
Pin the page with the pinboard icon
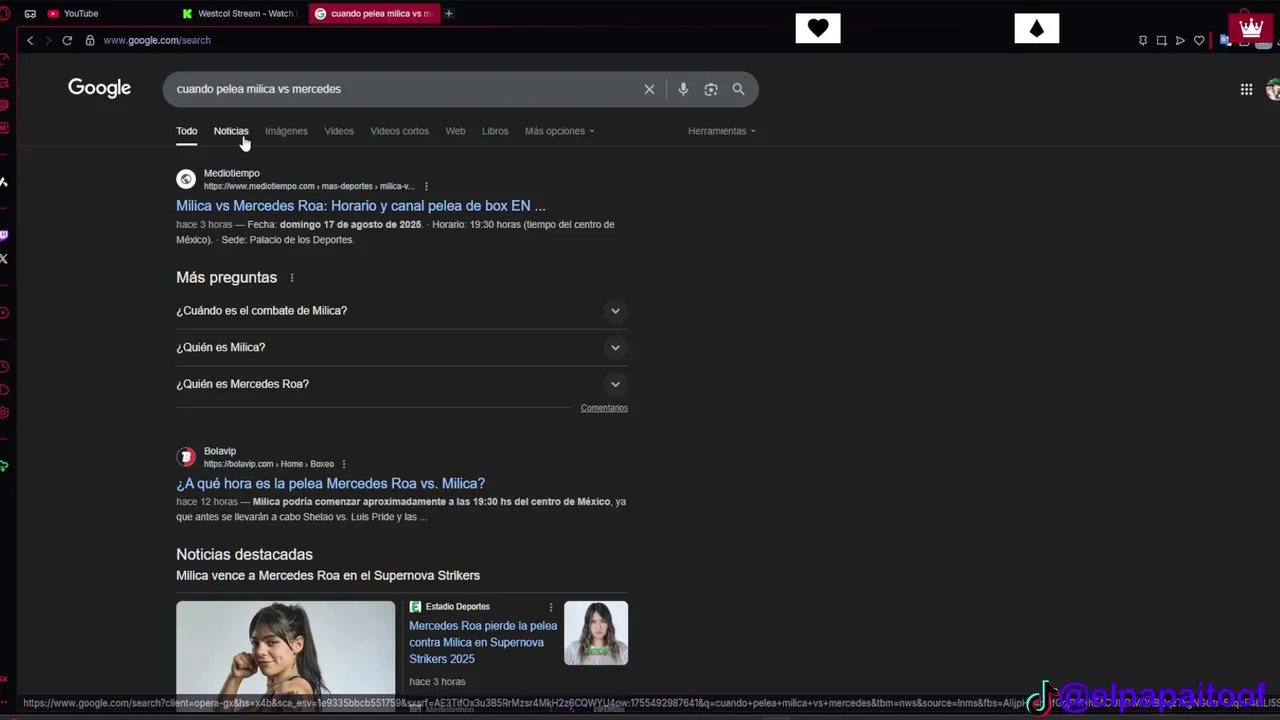pyautogui.click(x=1143, y=40)
